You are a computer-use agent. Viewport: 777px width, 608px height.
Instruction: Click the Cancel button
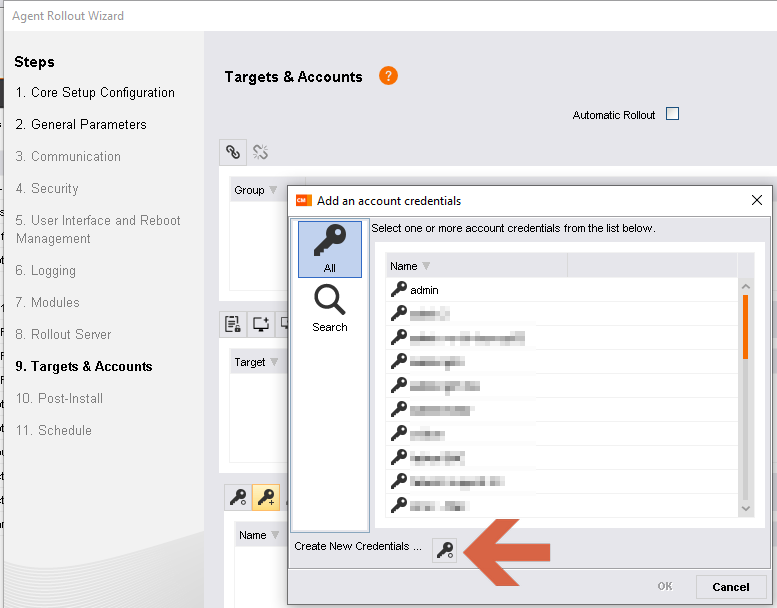[x=730, y=587]
